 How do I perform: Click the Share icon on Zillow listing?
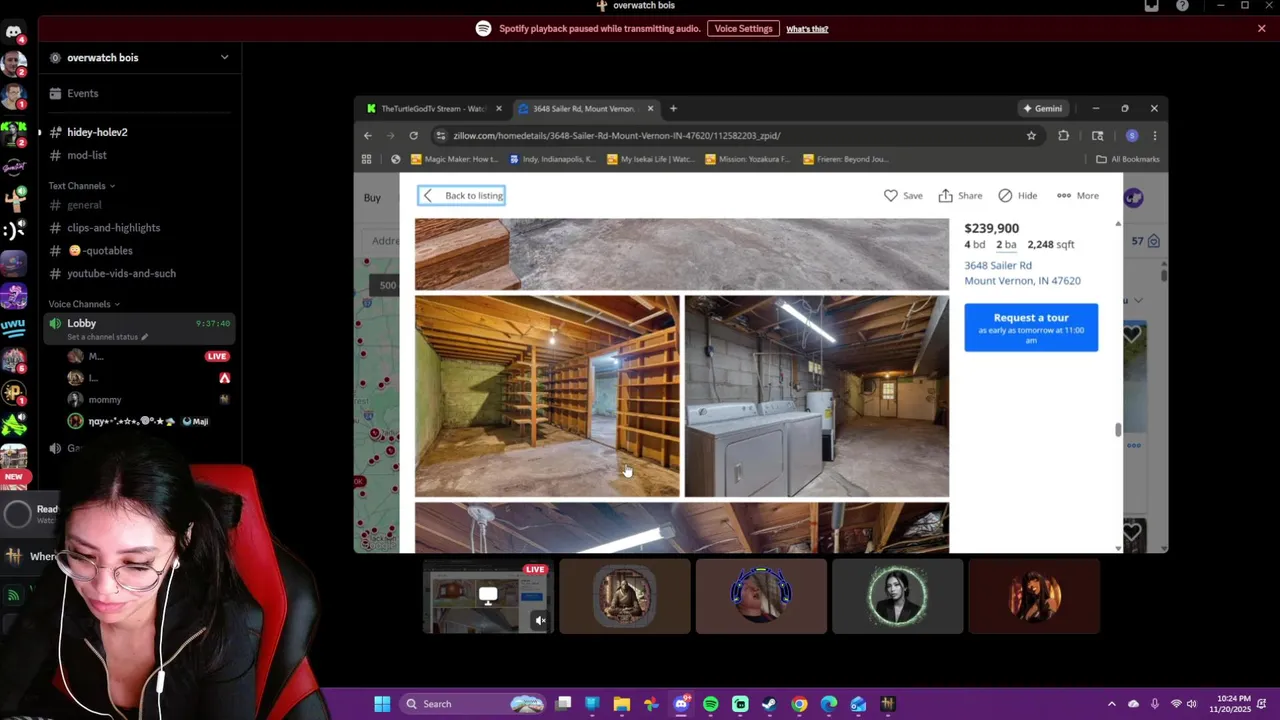click(x=945, y=196)
